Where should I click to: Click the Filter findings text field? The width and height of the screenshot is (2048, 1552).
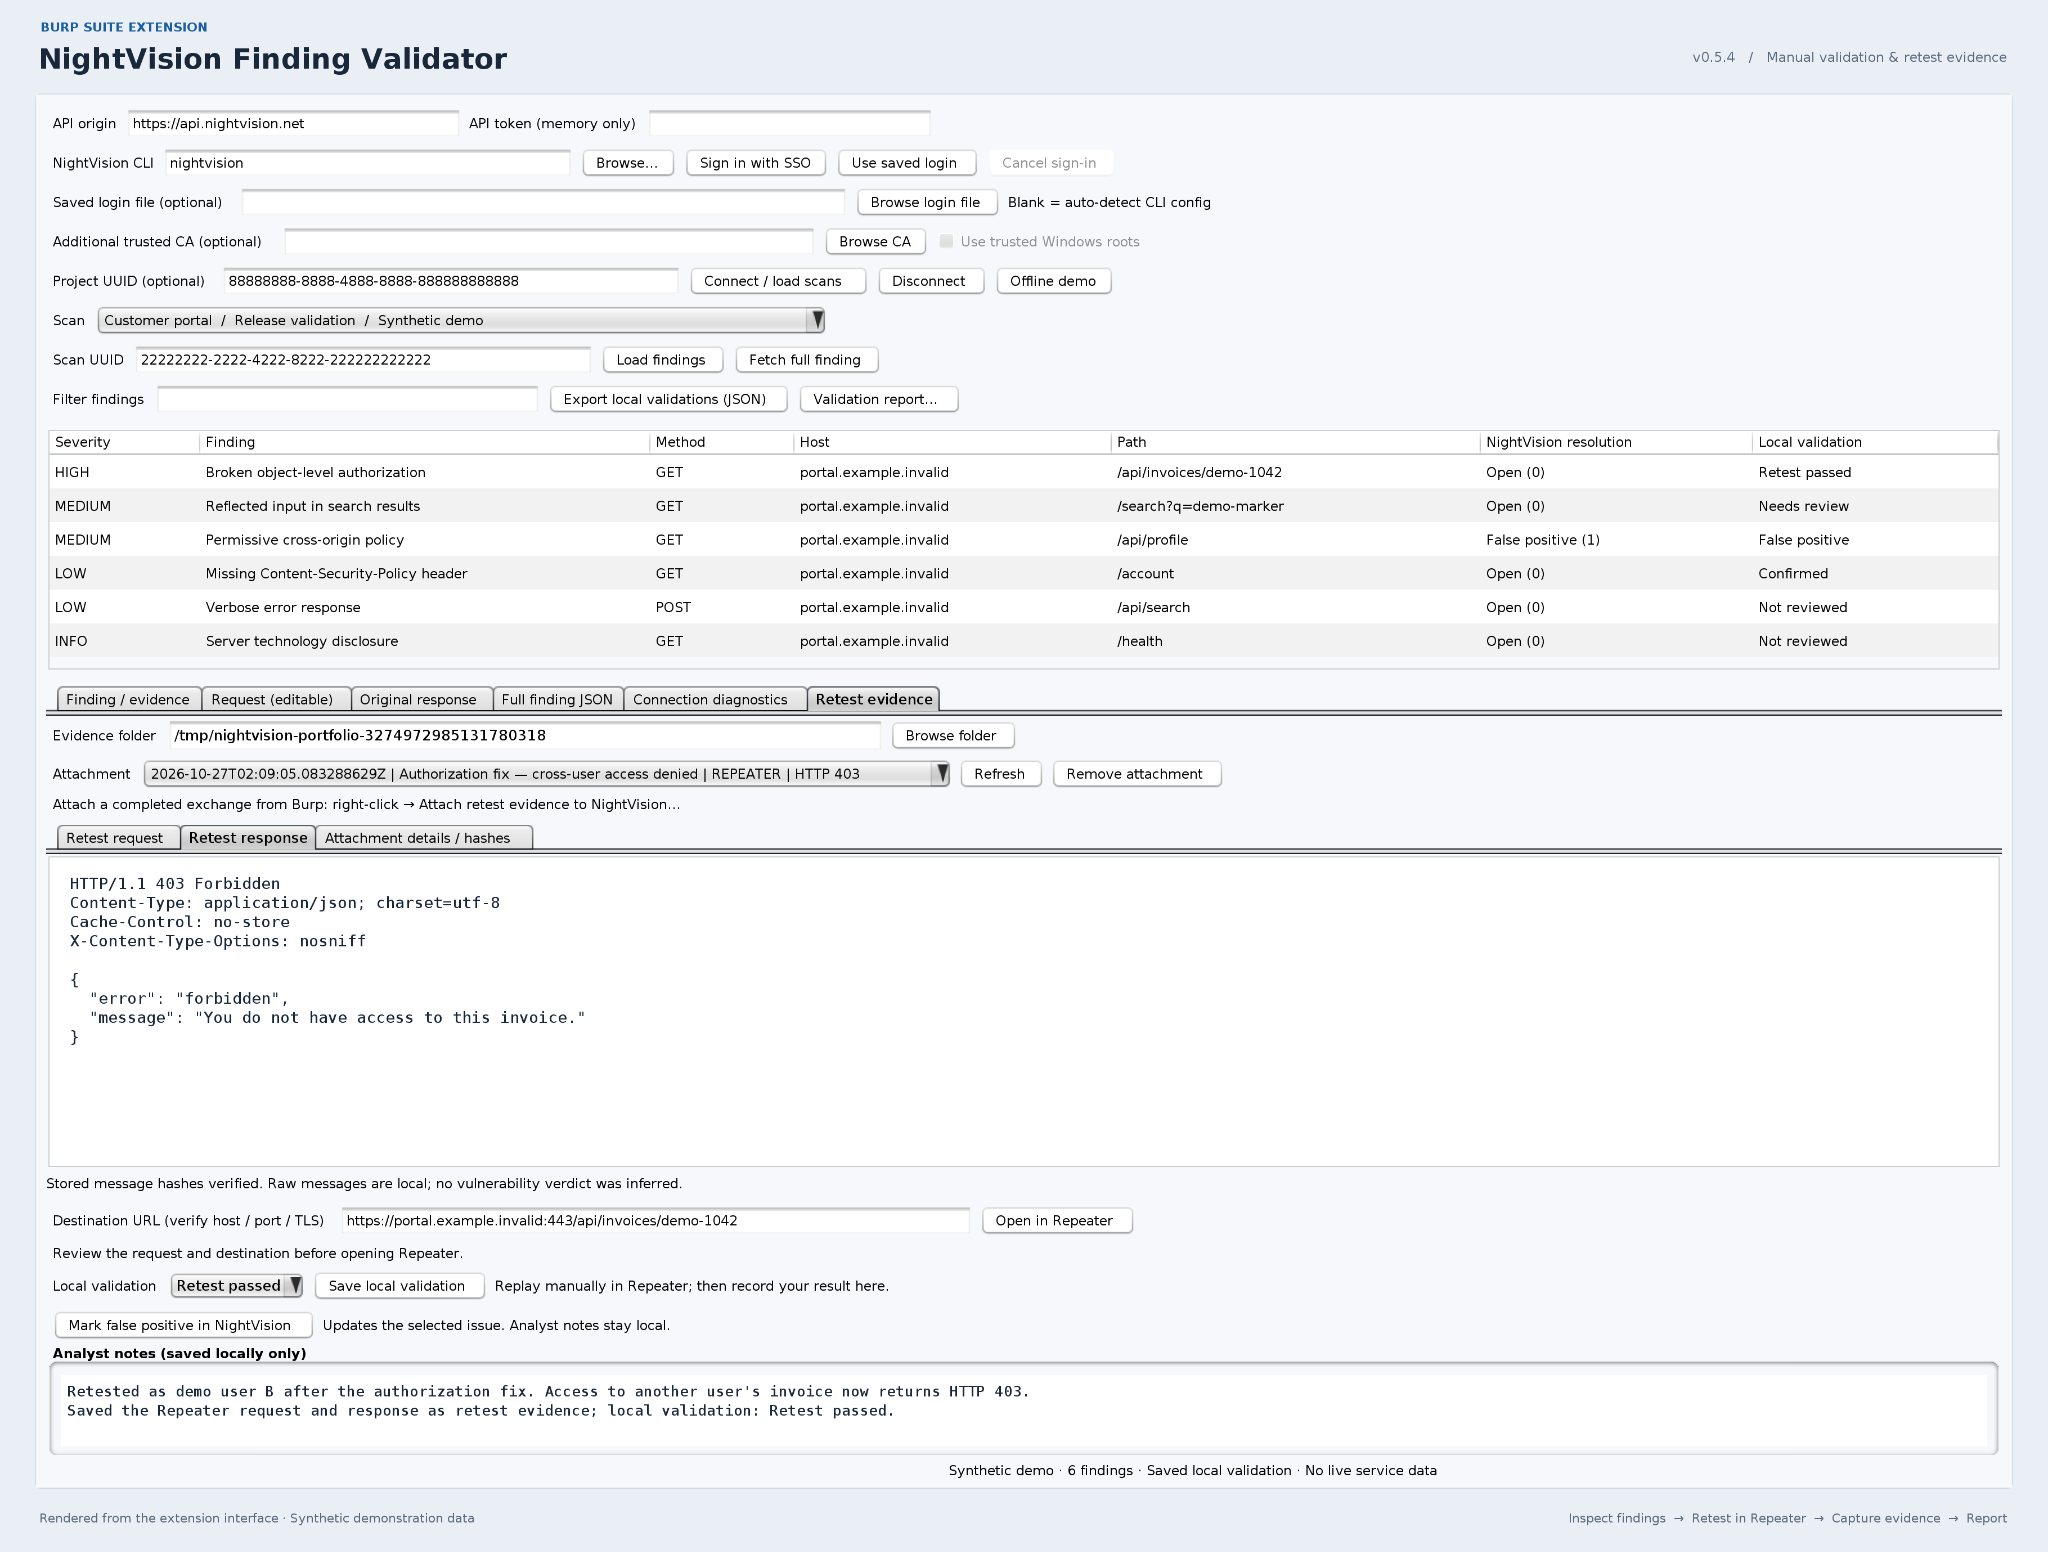(348, 399)
